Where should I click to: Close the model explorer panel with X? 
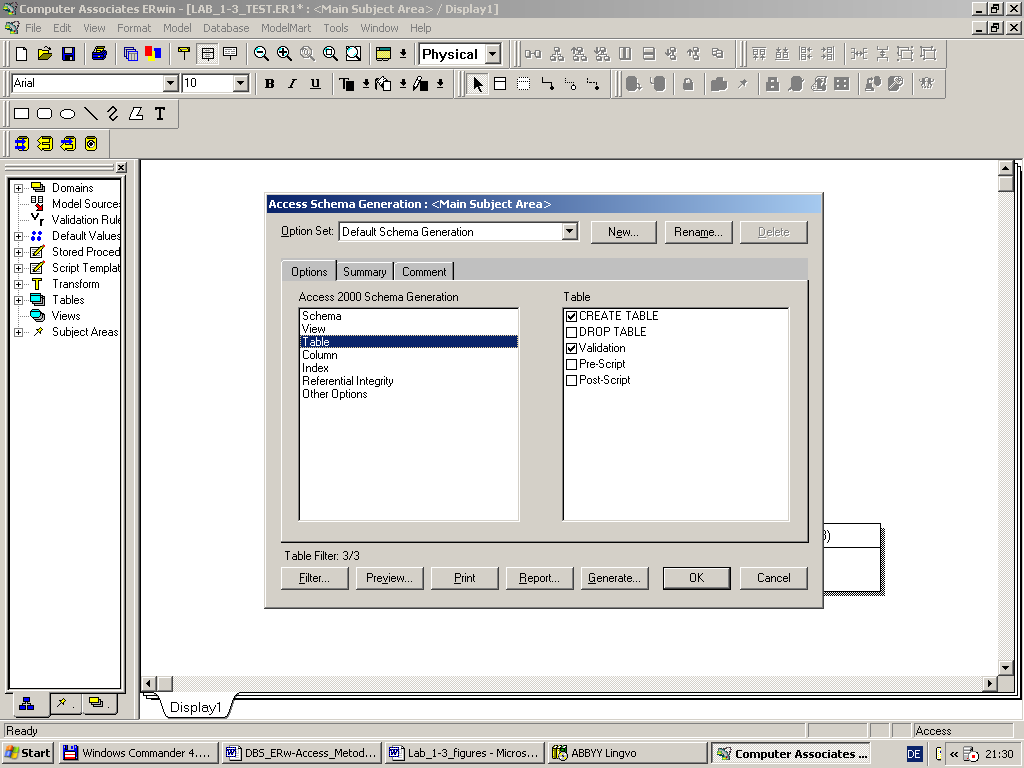pyautogui.click(x=121, y=168)
